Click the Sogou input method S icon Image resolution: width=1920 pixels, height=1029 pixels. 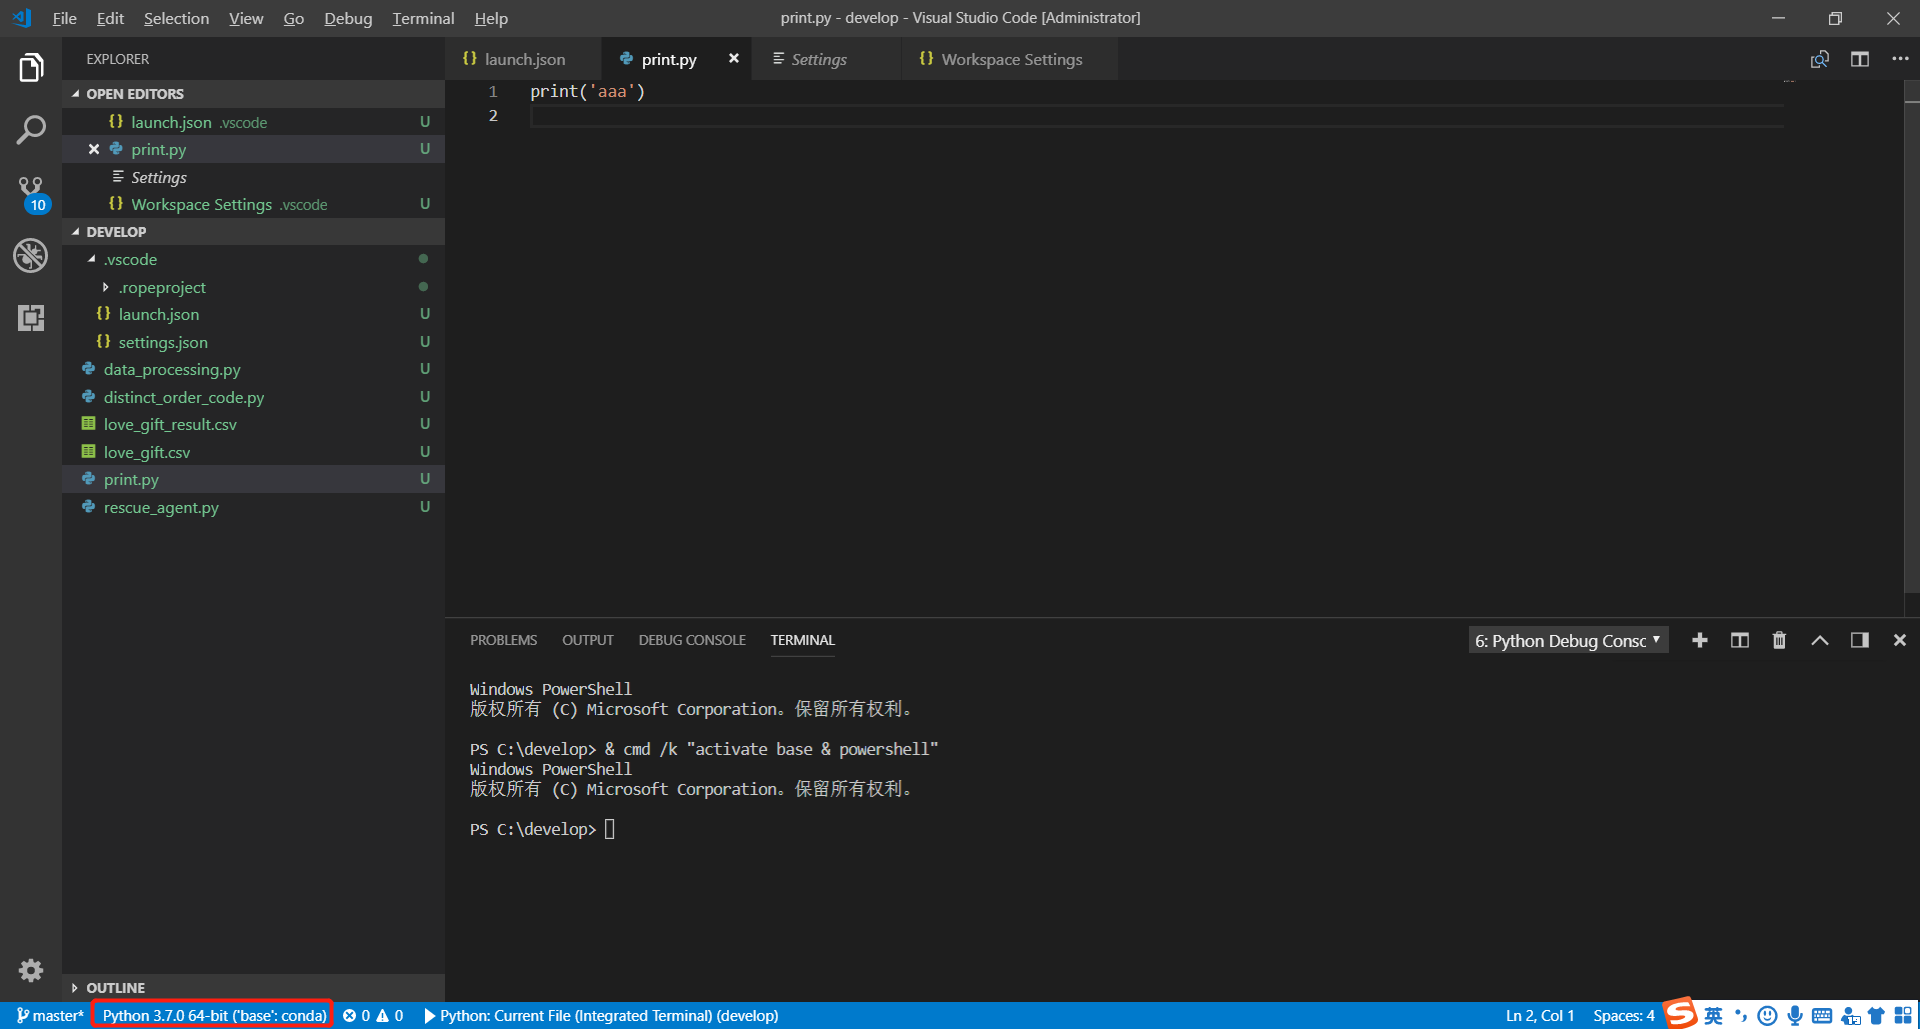pyautogui.click(x=1680, y=1013)
